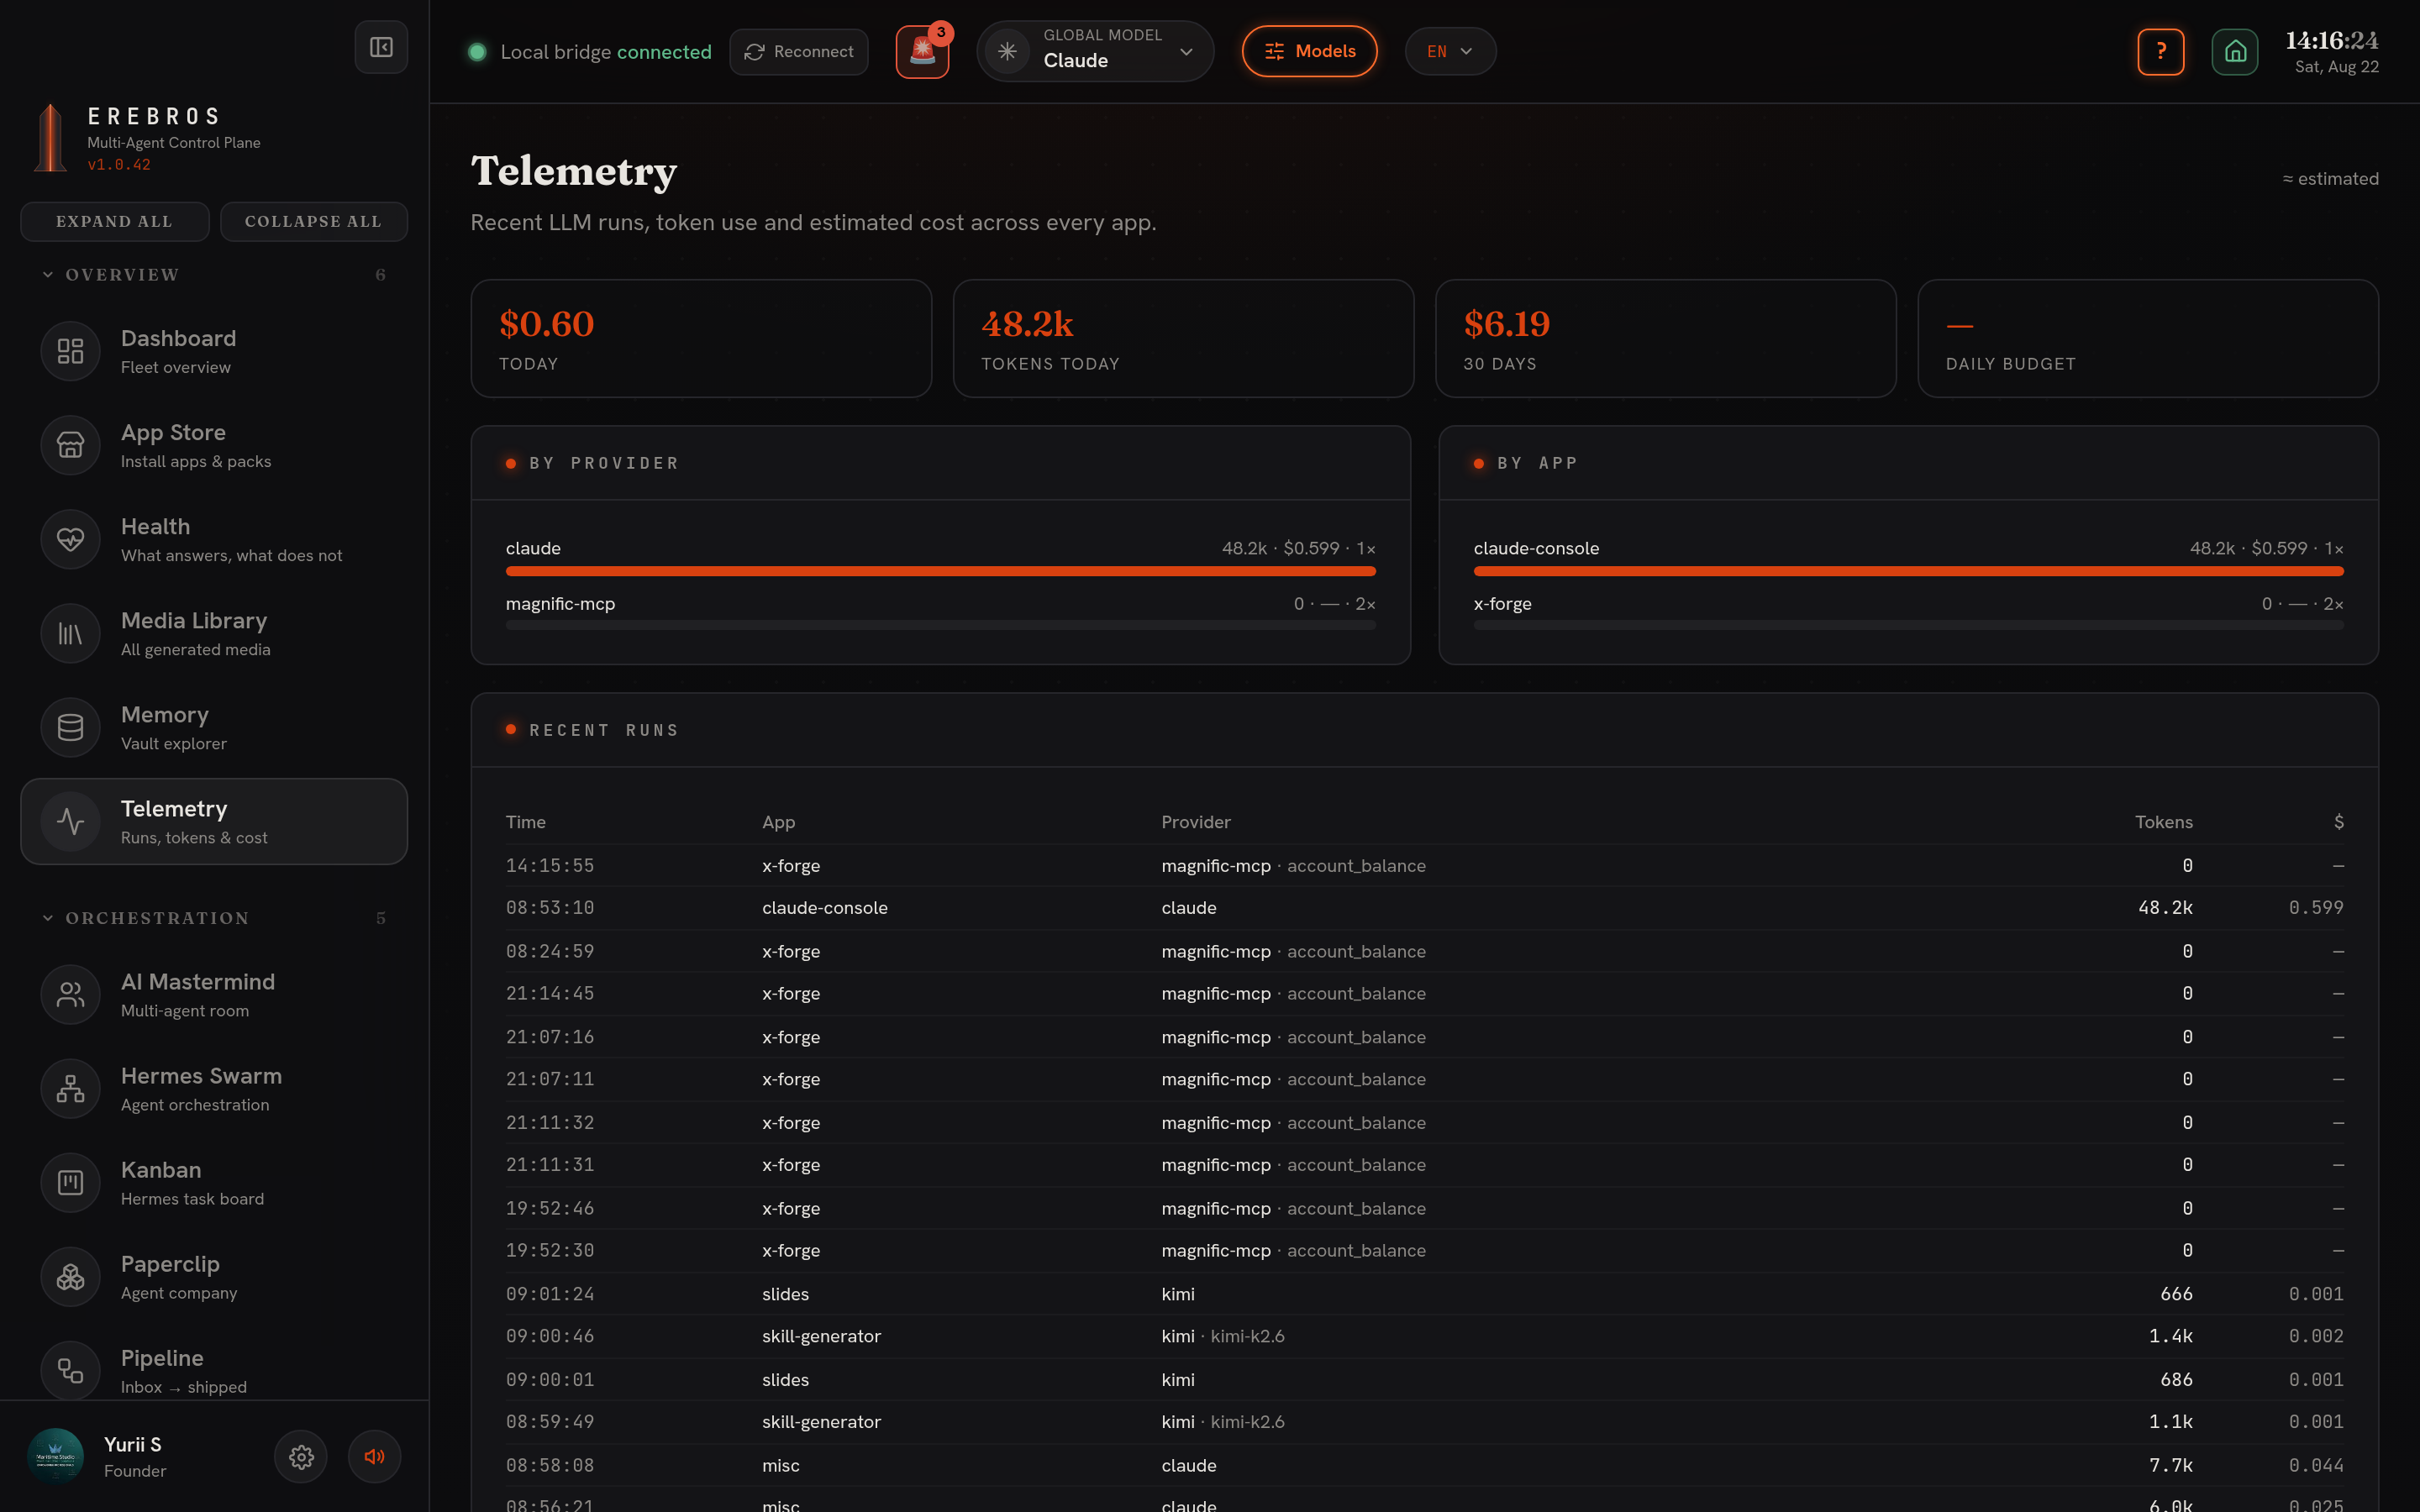Screen dimensions: 2420x1512
Task: Open the Models button
Action: (1309, 51)
